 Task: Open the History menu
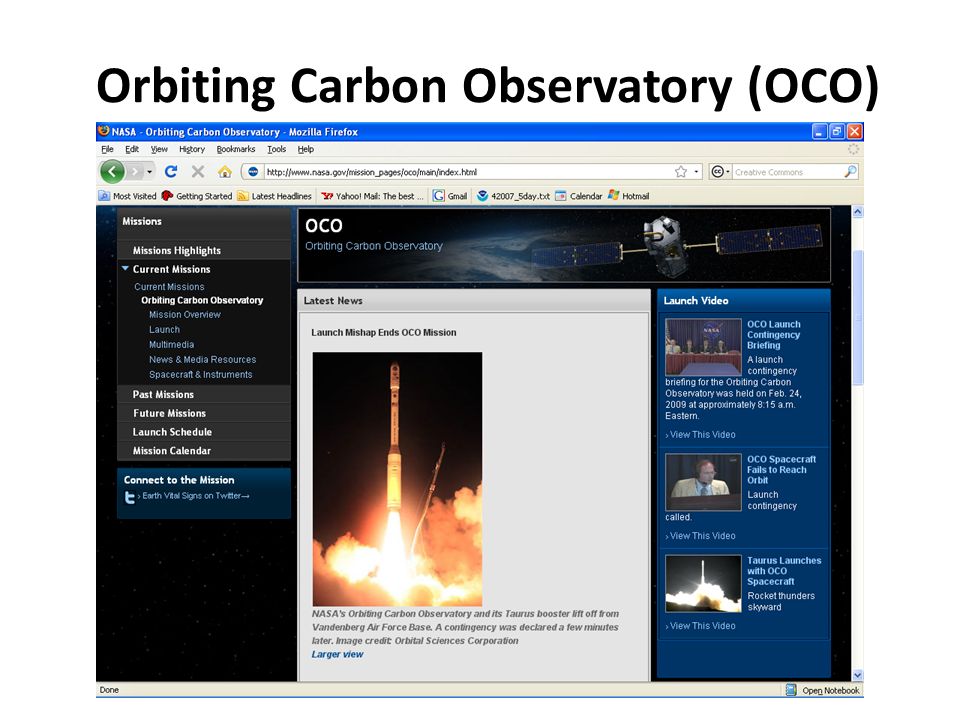[192, 149]
